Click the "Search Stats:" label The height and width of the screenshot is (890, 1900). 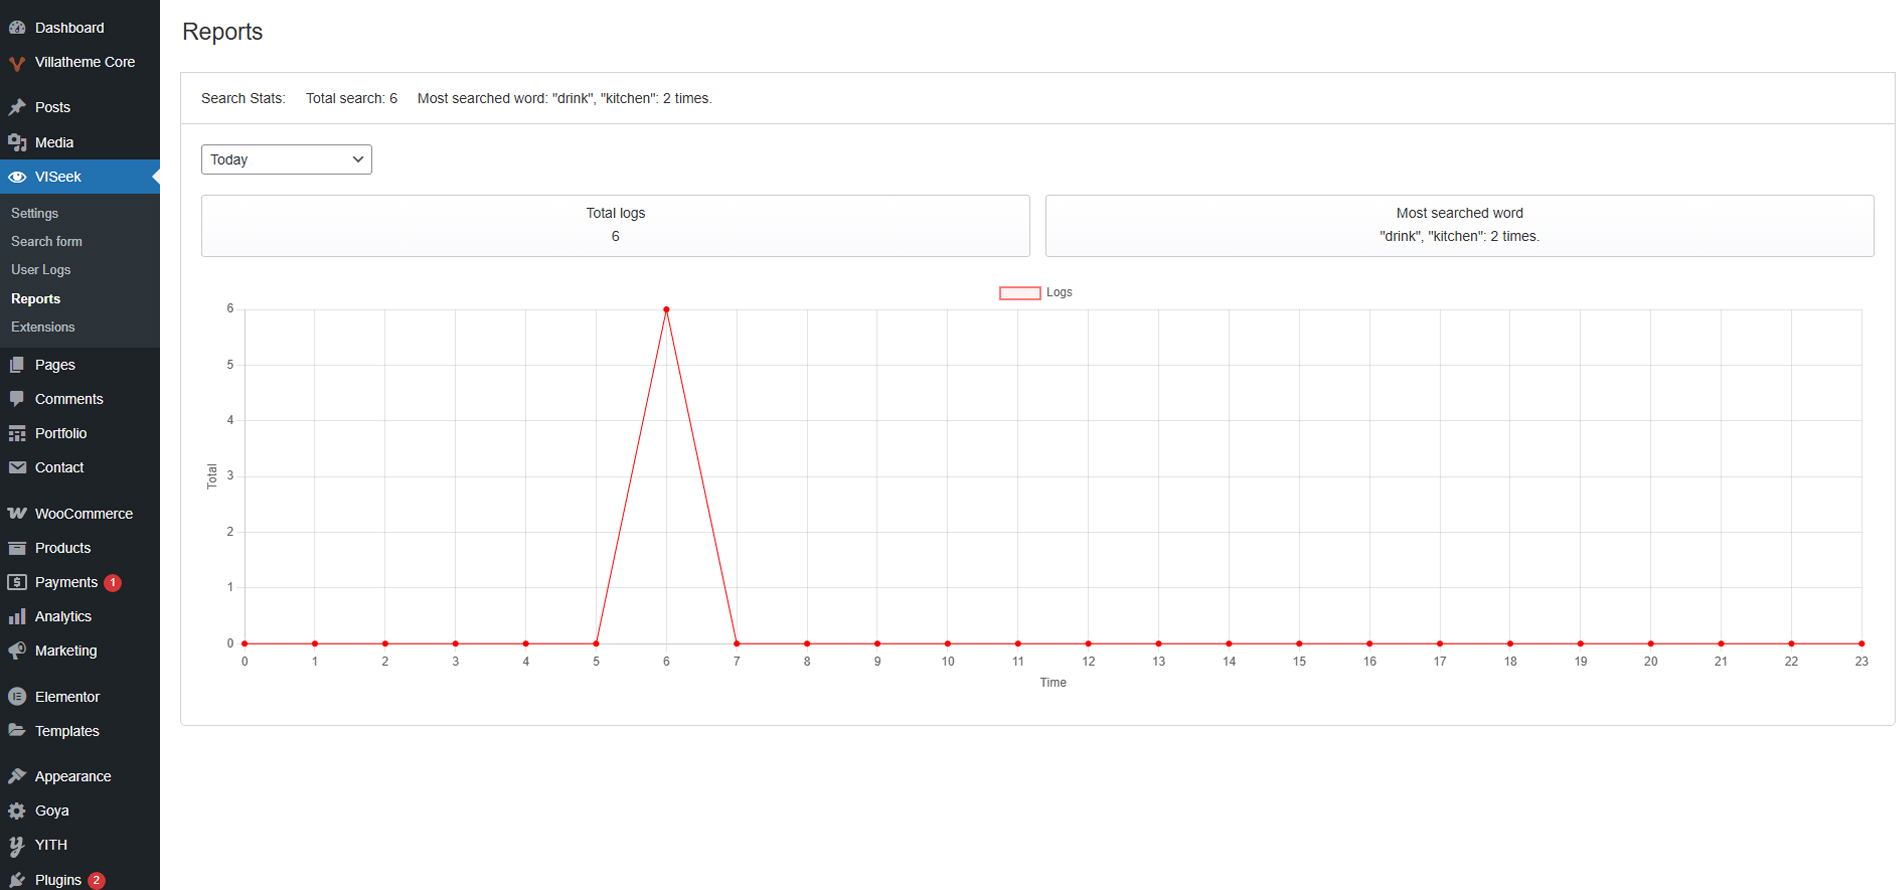[243, 98]
